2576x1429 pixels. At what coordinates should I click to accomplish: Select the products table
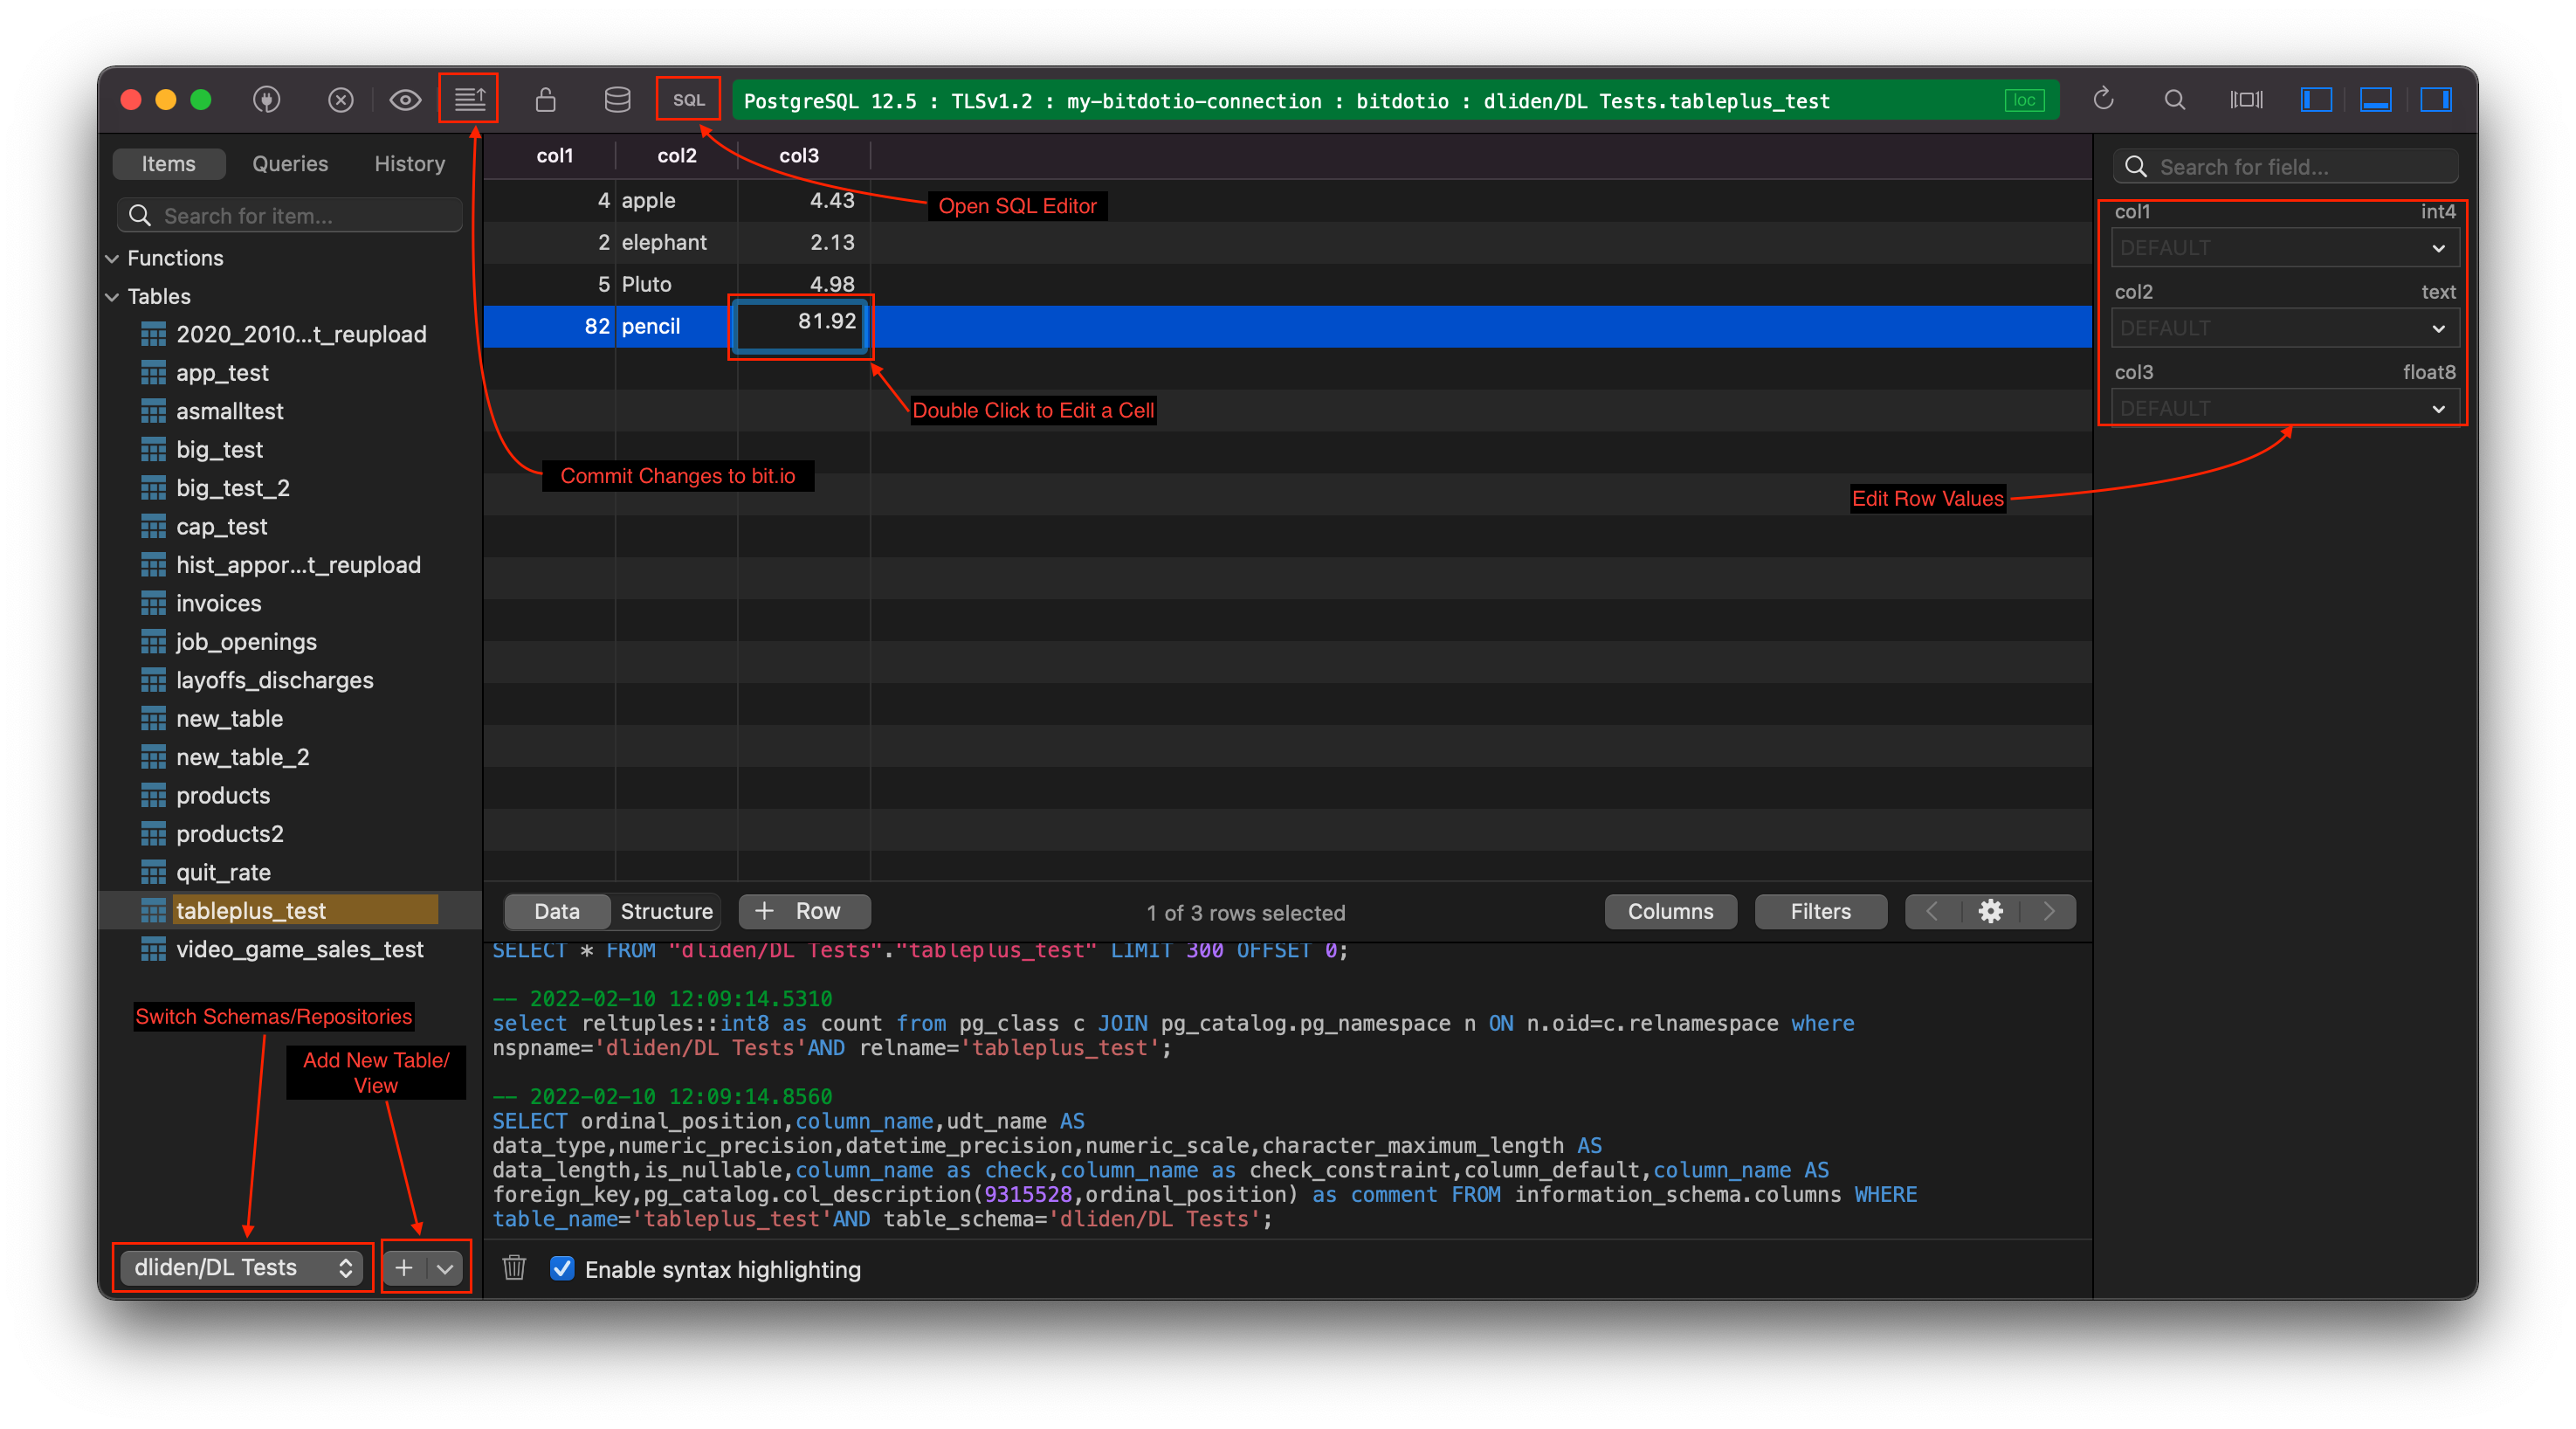(x=223, y=795)
